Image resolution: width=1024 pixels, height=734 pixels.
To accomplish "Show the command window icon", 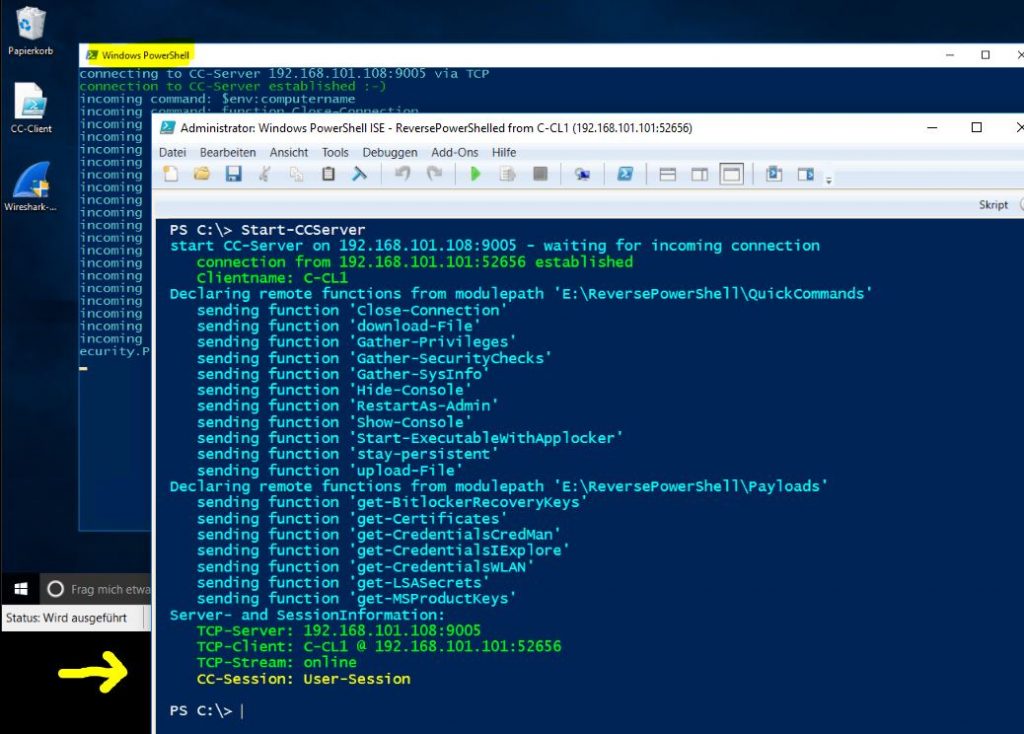I will coord(774,174).
